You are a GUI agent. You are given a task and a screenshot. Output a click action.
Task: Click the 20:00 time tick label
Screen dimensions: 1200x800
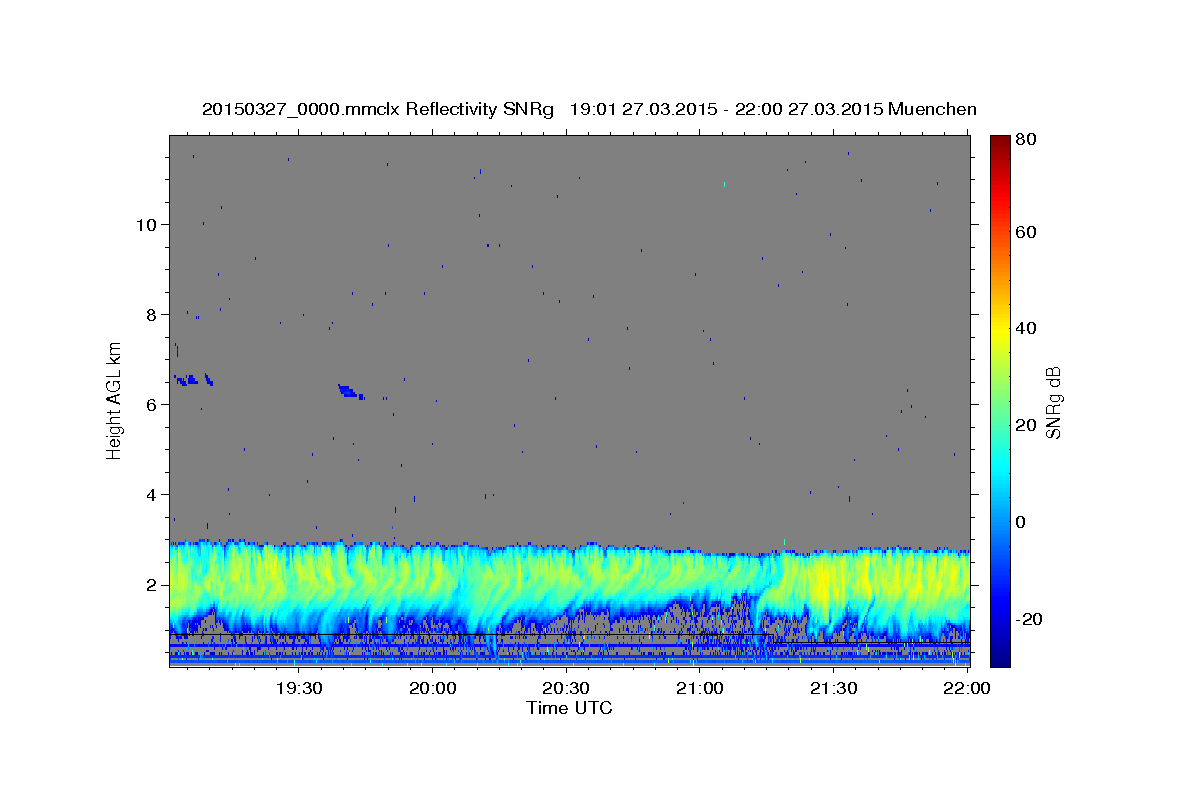pos(433,688)
